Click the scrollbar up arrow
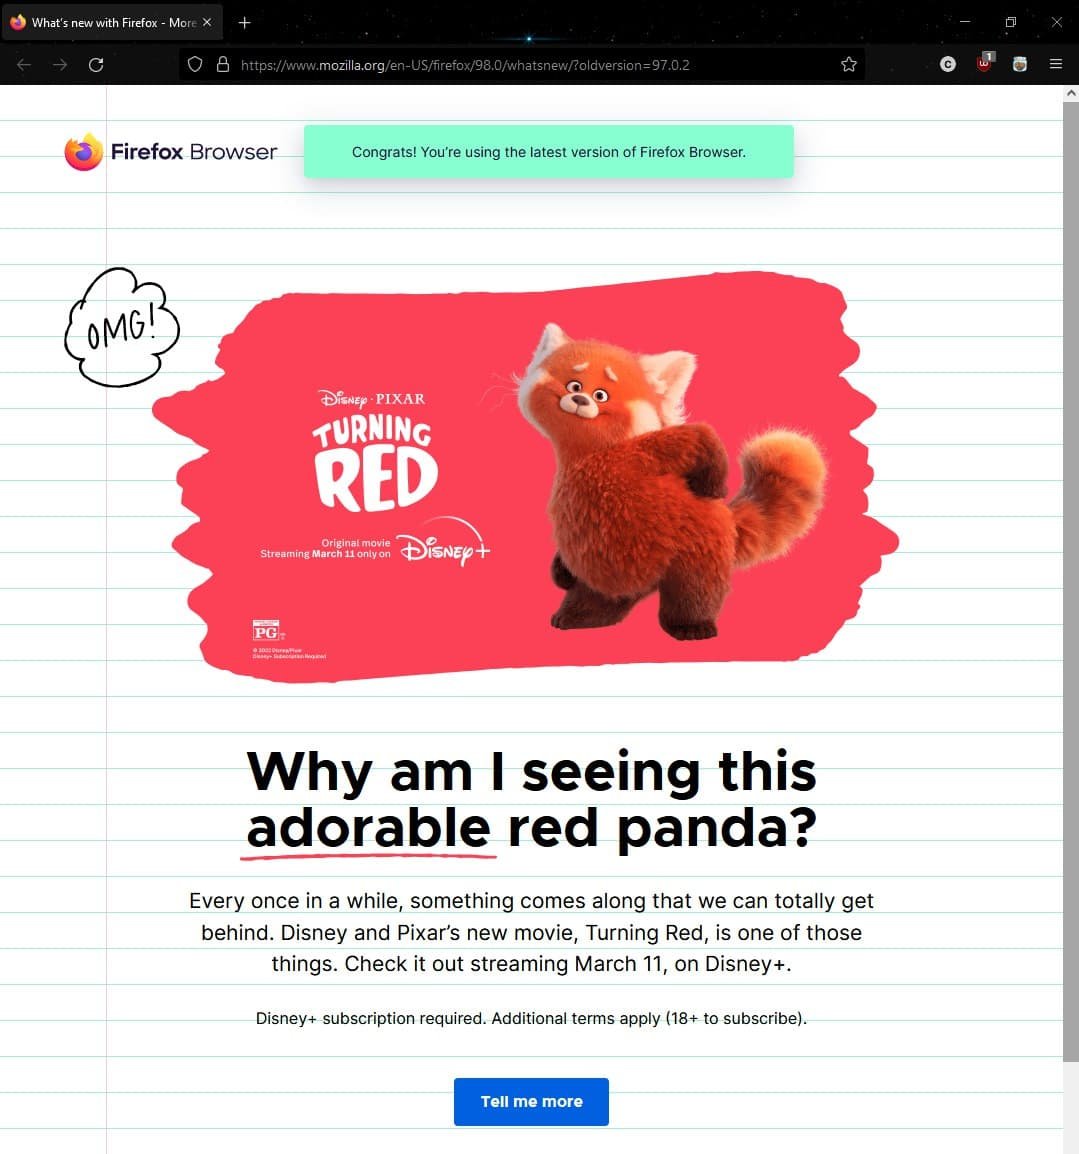This screenshot has width=1079, height=1154. point(1070,93)
